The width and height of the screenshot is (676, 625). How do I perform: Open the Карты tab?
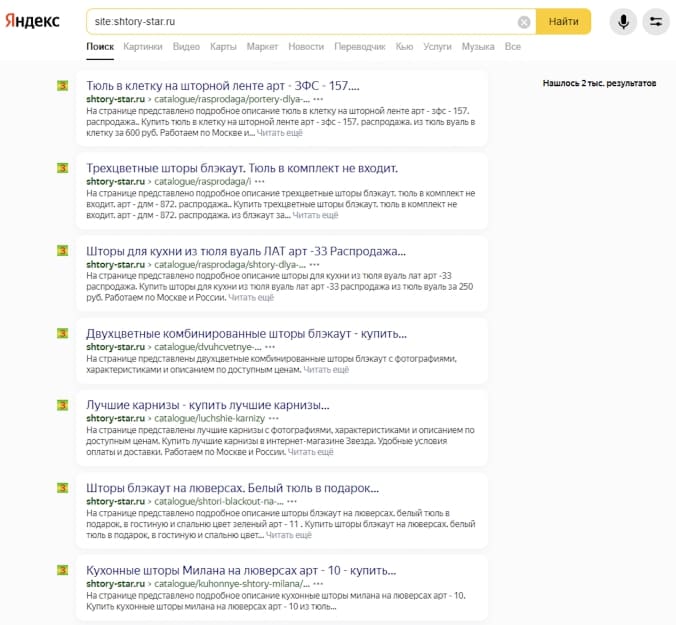(223, 47)
